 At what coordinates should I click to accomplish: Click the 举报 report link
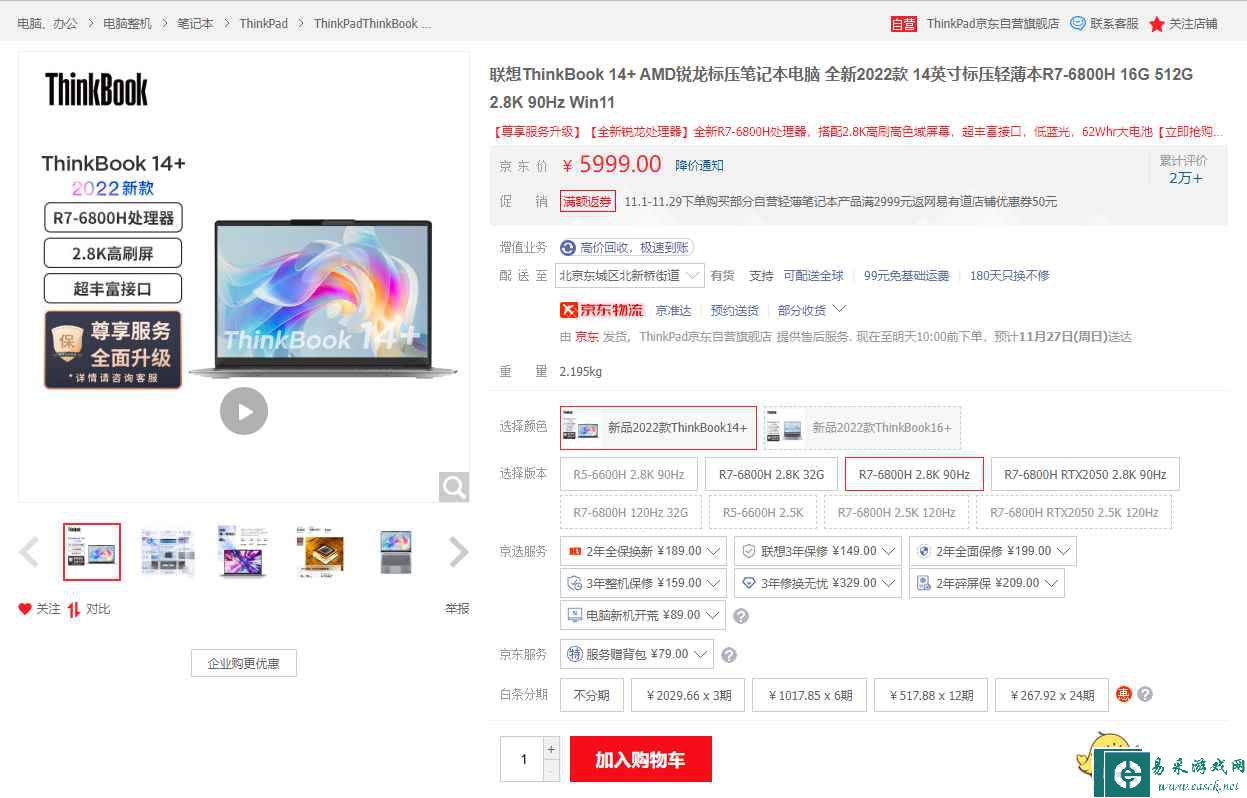(457, 608)
